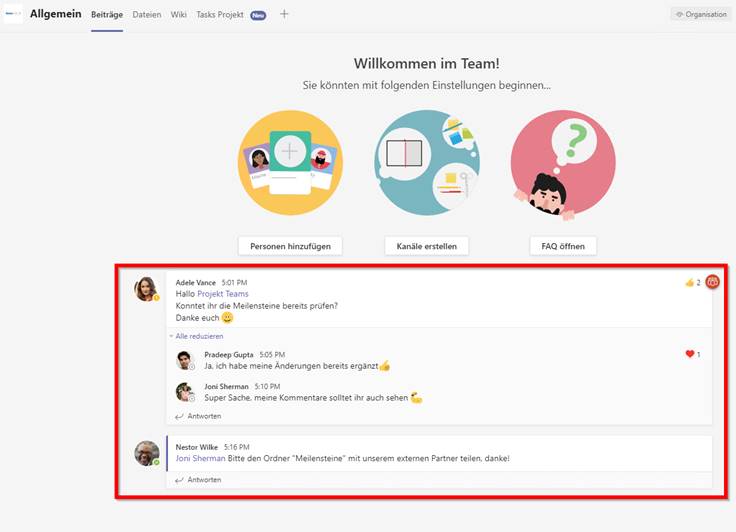Open Joni Sherman's avatar in reply
This screenshot has height=532, width=736.
point(185,392)
